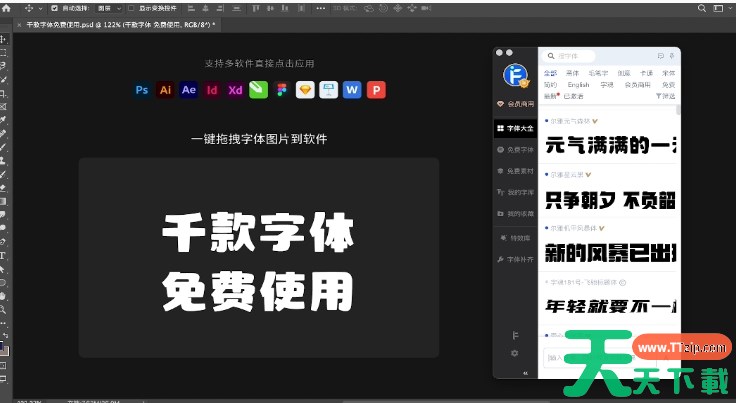Open 免费字体 in the sidebar

(x=515, y=150)
